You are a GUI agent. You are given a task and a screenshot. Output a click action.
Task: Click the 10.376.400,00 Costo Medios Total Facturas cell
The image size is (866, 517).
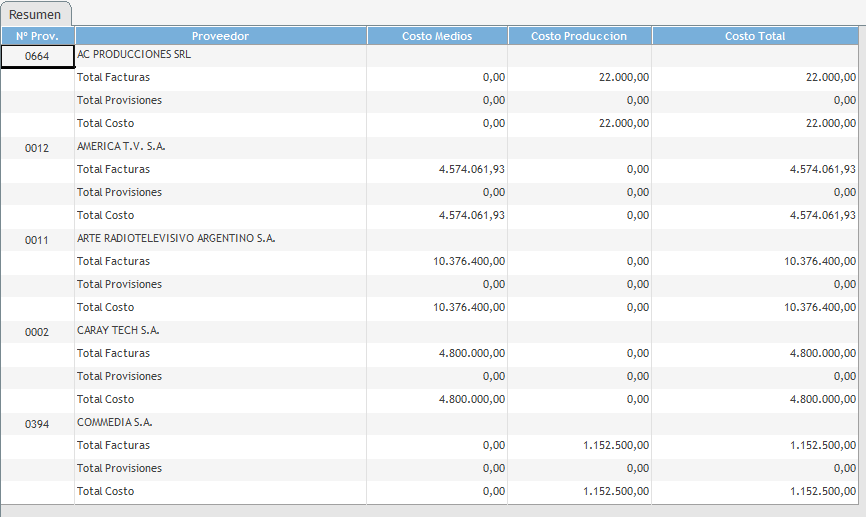point(468,261)
